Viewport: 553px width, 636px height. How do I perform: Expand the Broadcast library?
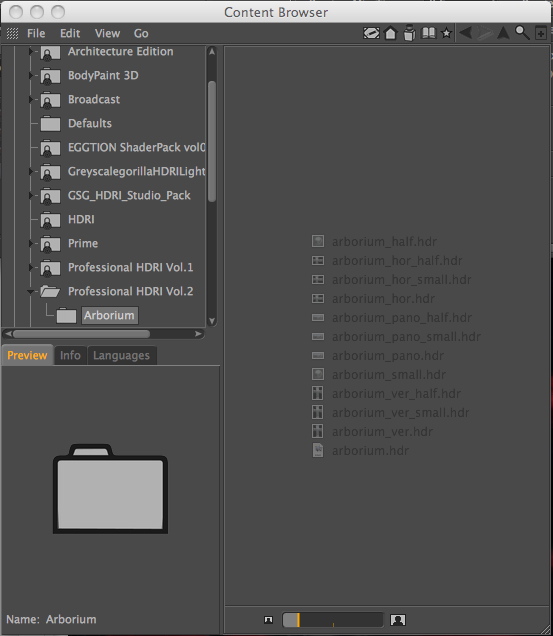(x=31, y=99)
